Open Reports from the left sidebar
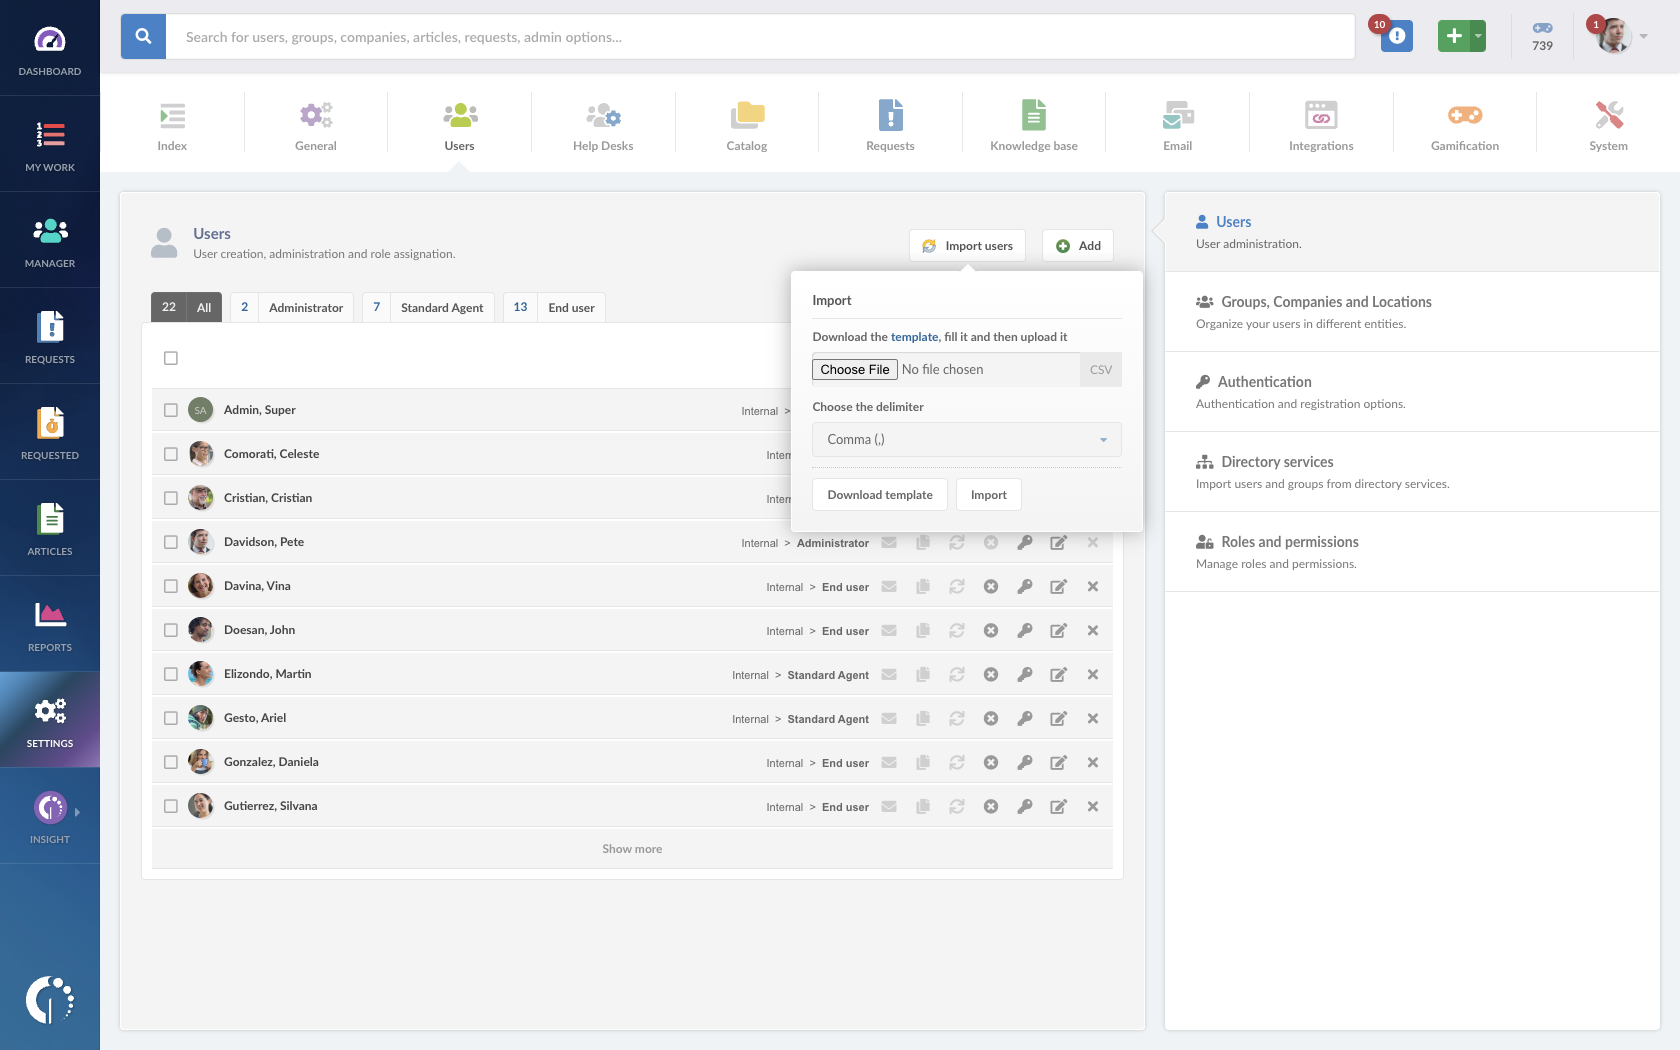The image size is (1680, 1050). coord(50,624)
